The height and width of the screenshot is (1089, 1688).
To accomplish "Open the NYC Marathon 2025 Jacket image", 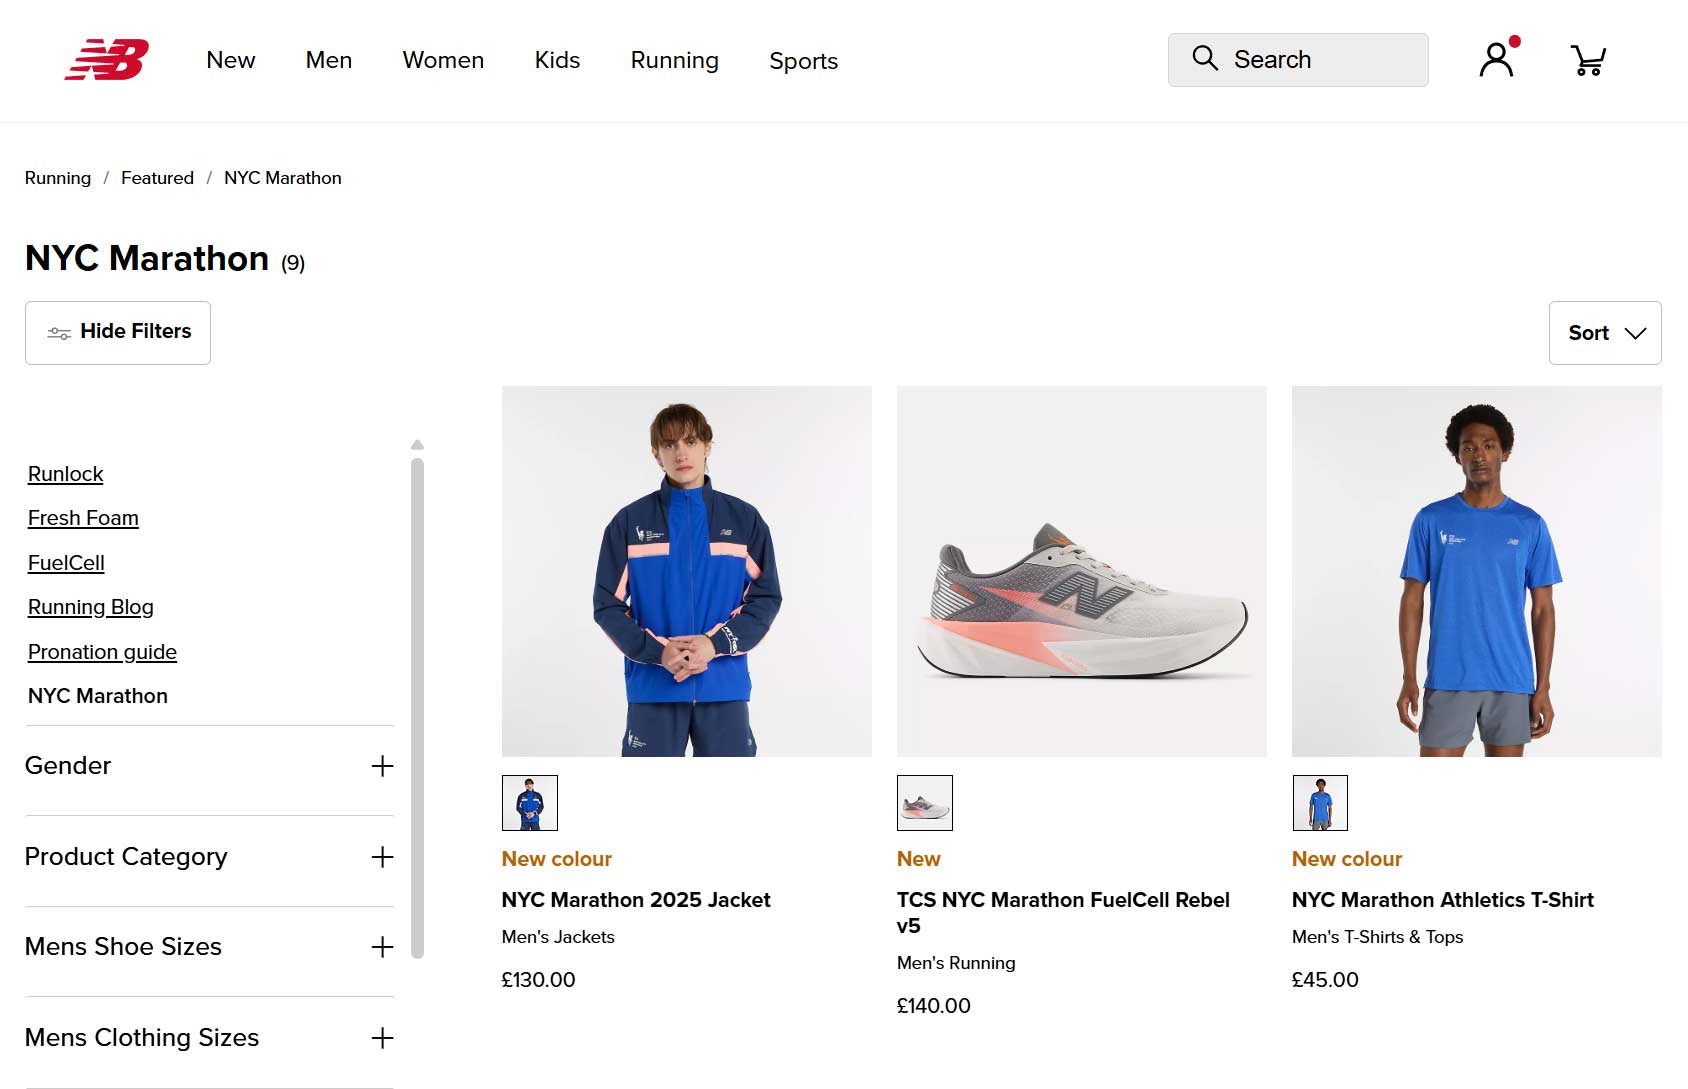I will tap(687, 571).
